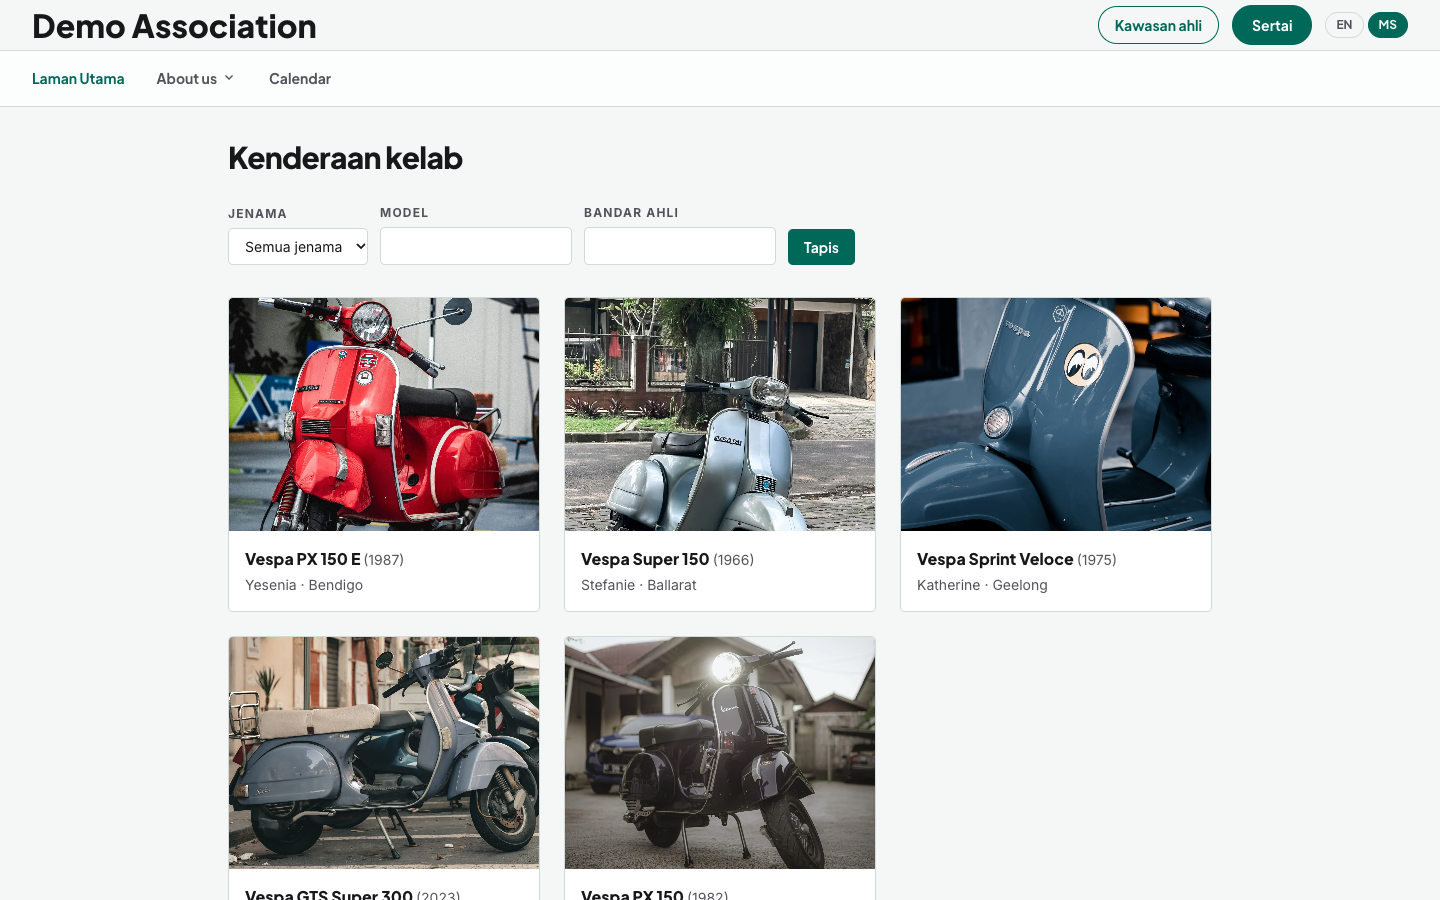The width and height of the screenshot is (1440, 900).
Task: Focus the Bandar Ahli text field
Action: pyautogui.click(x=680, y=246)
